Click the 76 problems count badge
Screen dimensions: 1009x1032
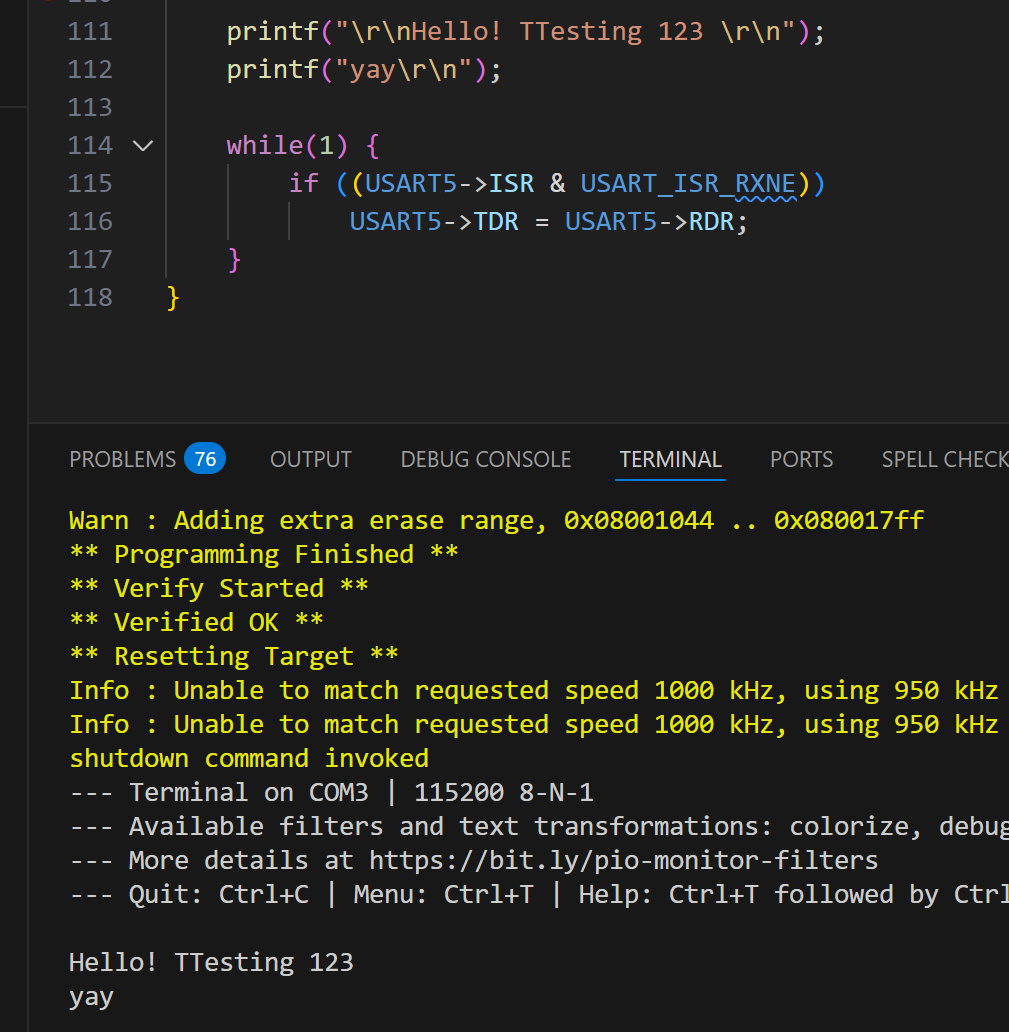point(205,459)
